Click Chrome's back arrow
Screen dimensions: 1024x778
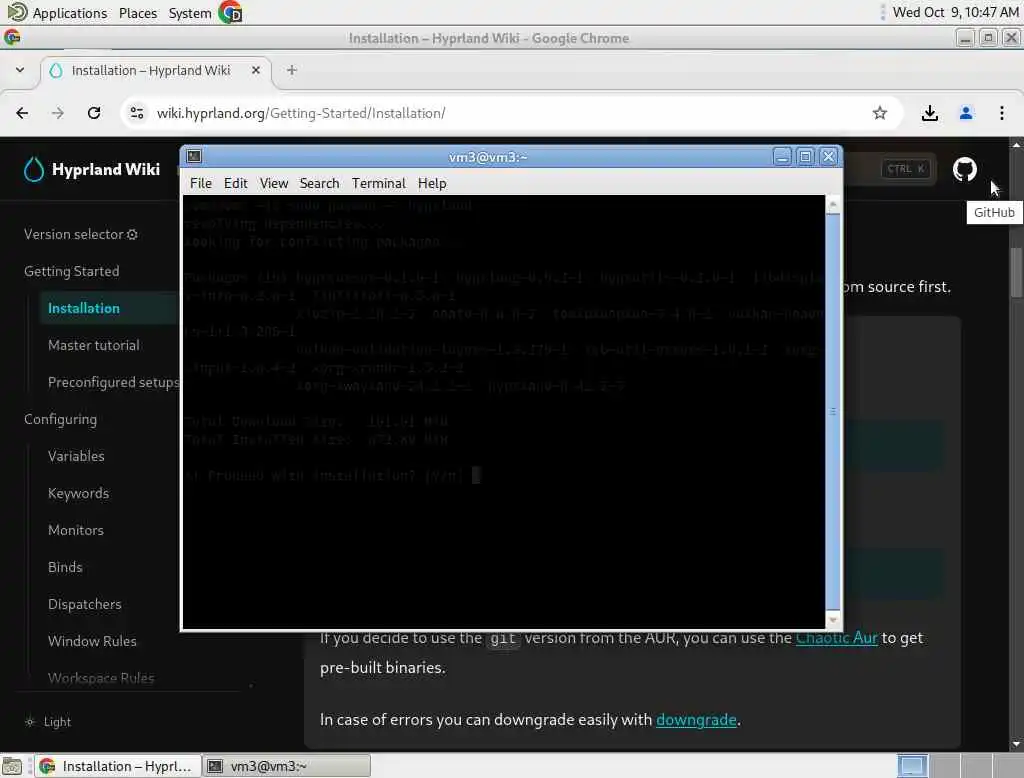(x=22, y=113)
